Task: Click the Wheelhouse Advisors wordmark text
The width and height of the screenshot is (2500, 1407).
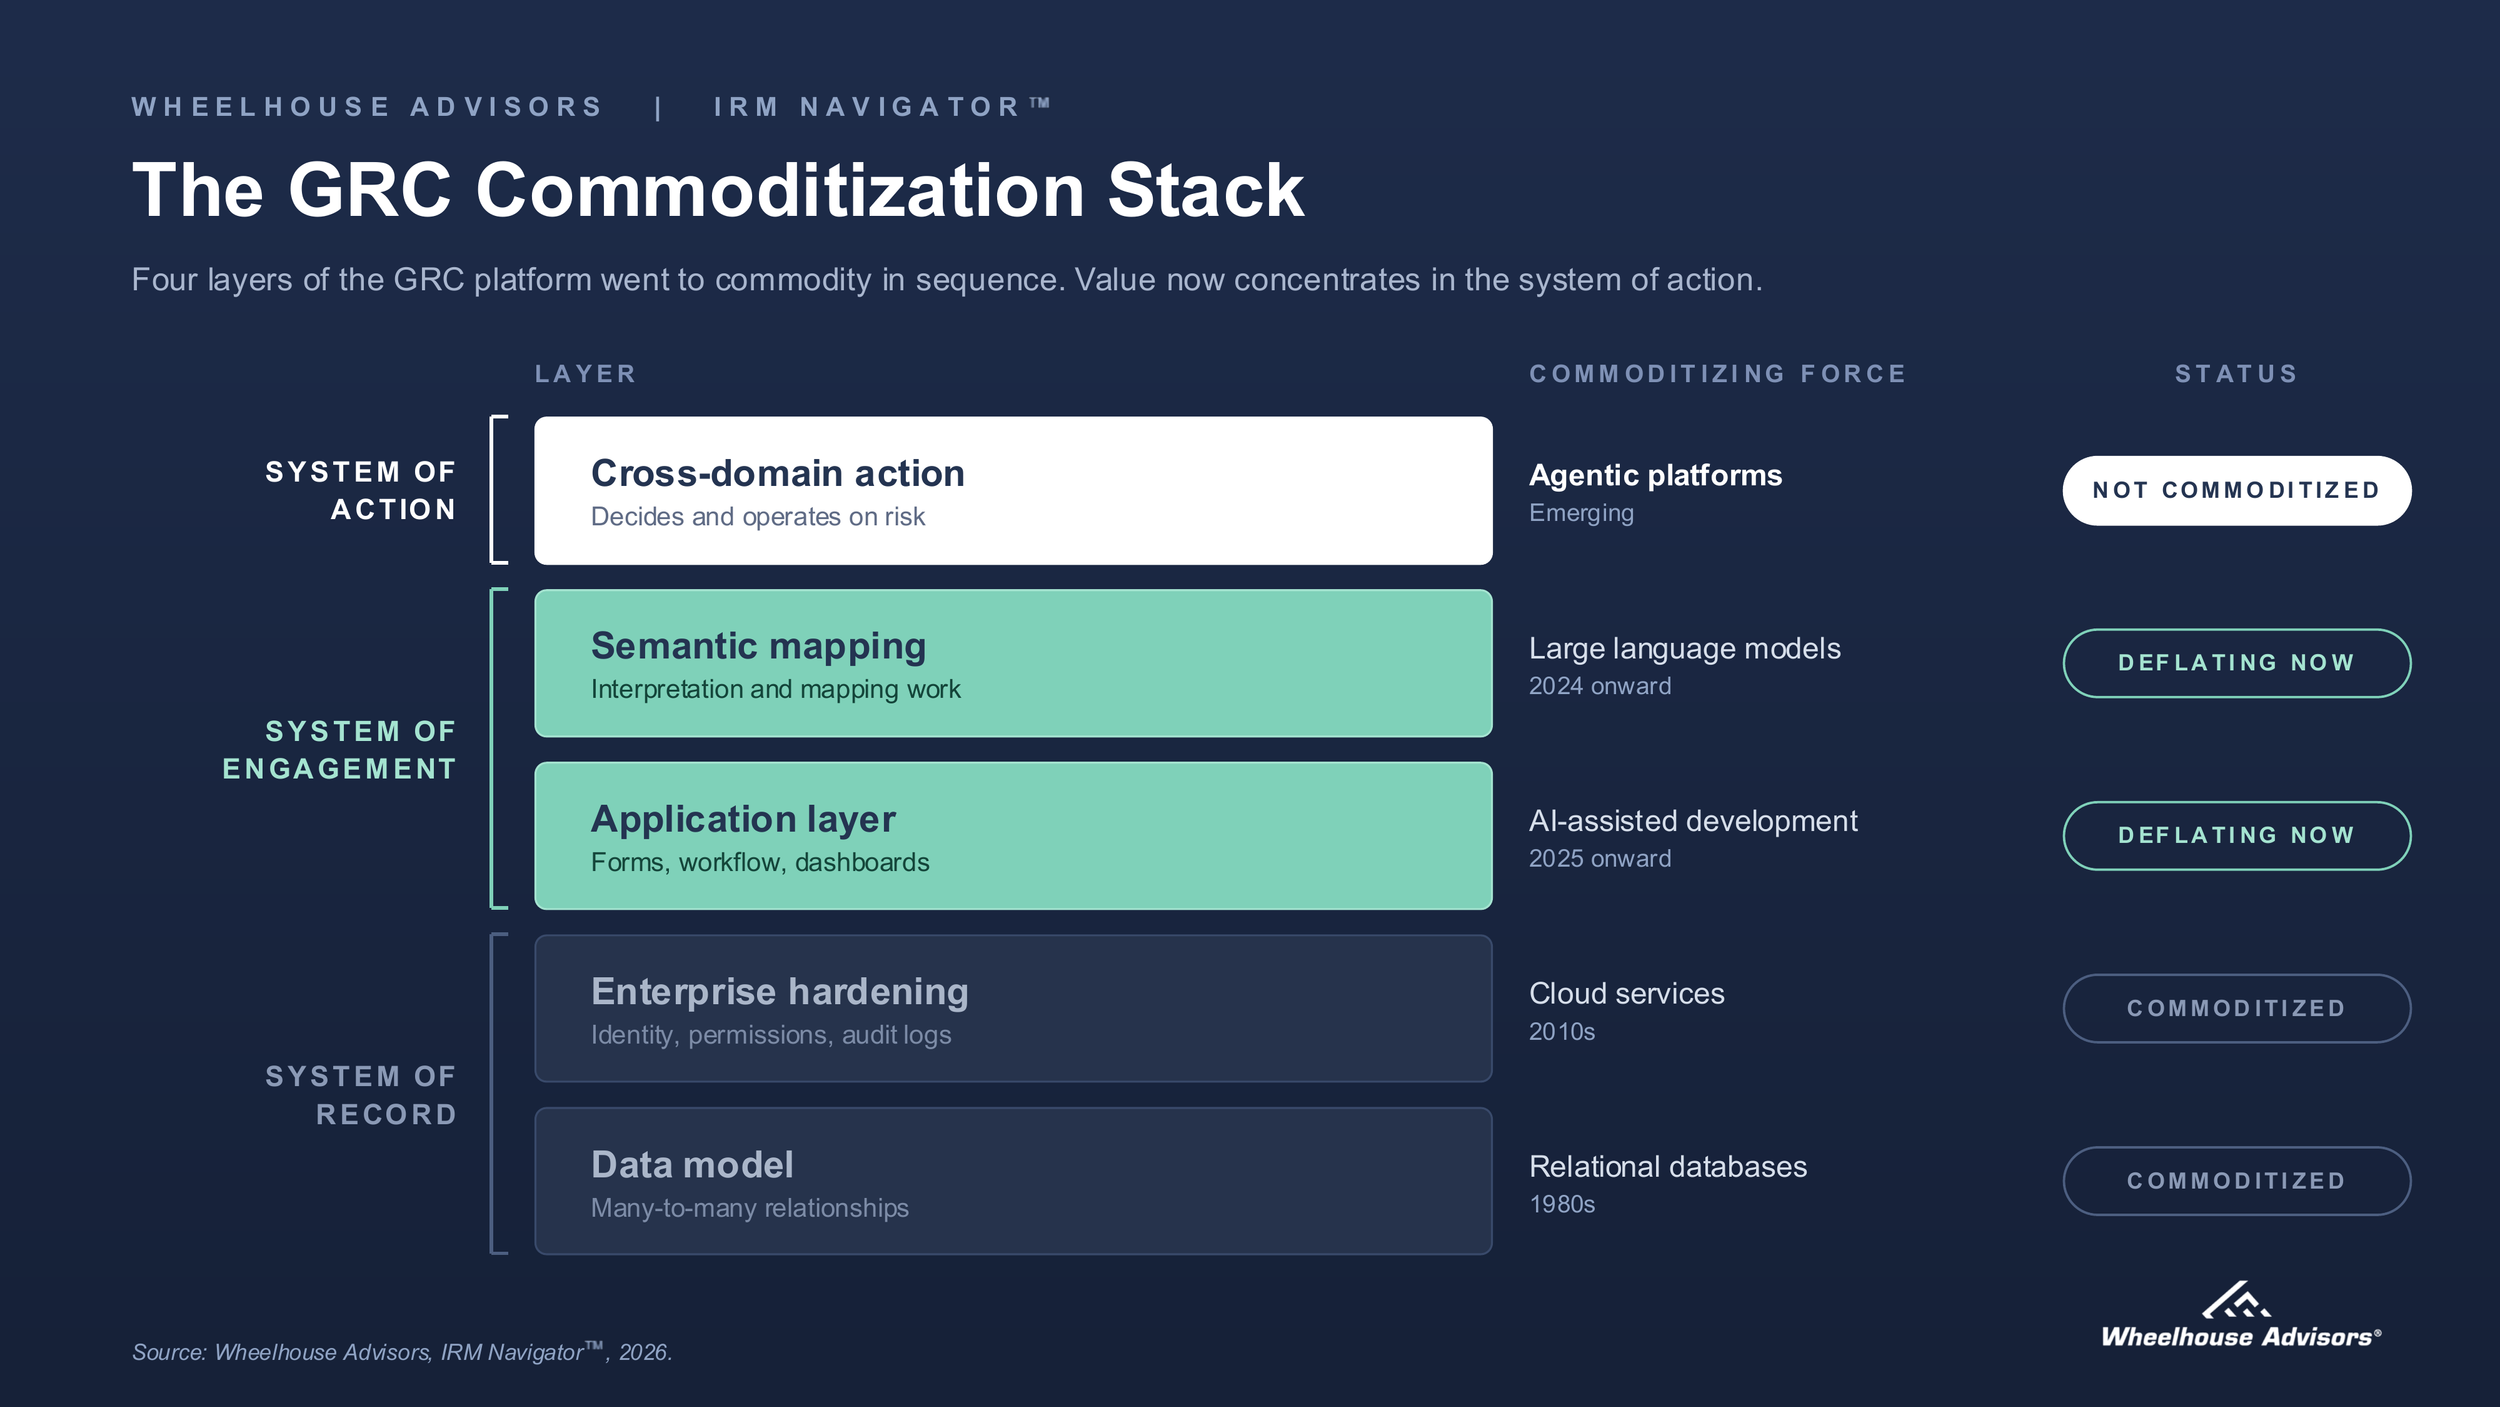Action: (2241, 1338)
